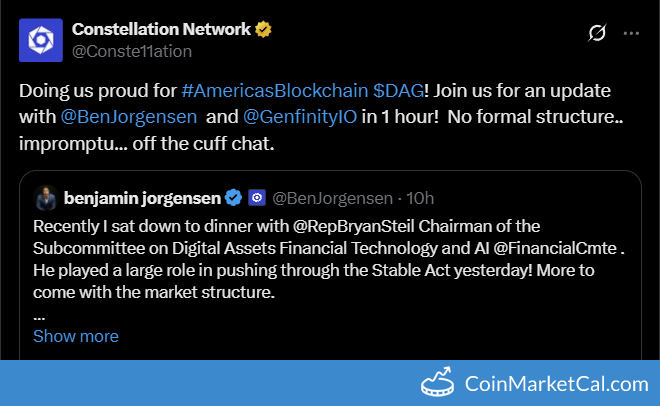Click the benjamin jorgensen display name
The height and width of the screenshot is (406, 660).
[142, 198]
